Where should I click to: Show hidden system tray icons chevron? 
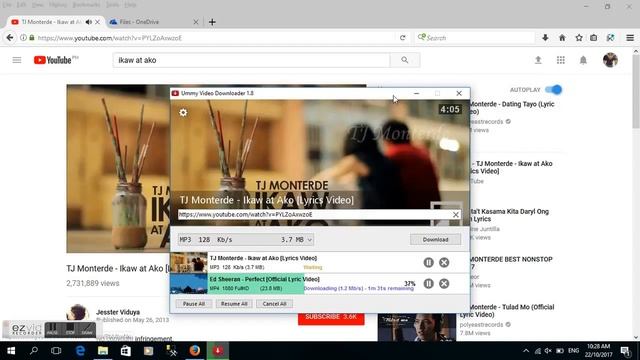pos(526,351)
